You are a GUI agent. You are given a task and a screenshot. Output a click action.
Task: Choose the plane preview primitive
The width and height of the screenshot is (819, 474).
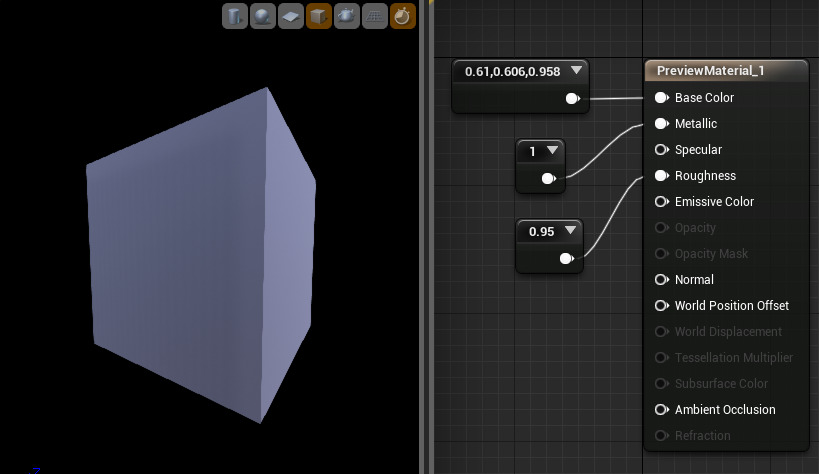click(x=290, y=16)
